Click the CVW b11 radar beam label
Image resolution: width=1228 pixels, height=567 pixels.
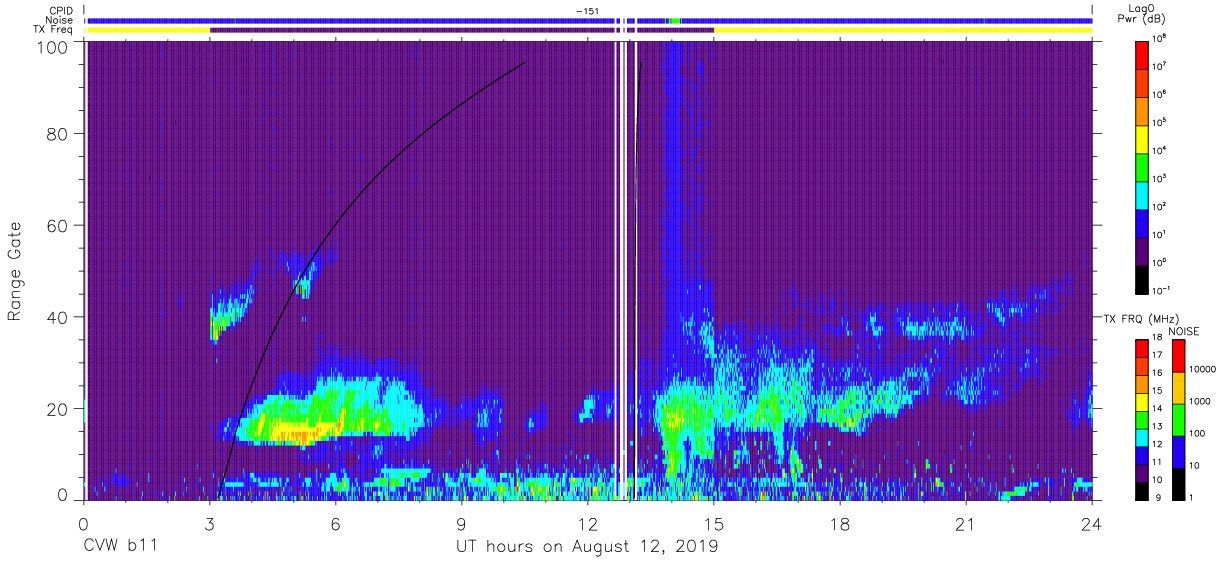119,547
